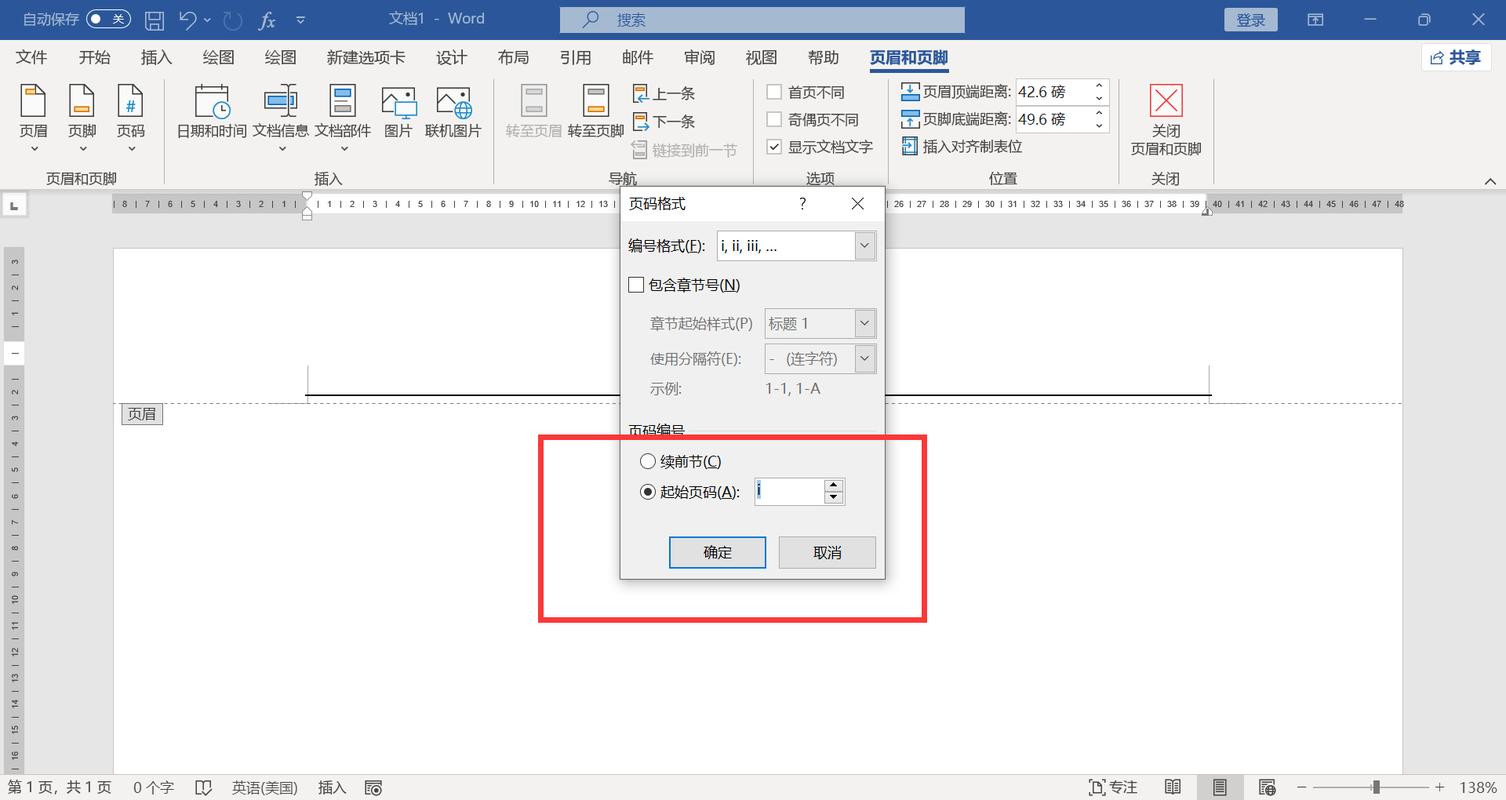Click the spell-check book icon in status bar
The height and width of the screenshot is (800, 1506).
[x=203, y=787]
